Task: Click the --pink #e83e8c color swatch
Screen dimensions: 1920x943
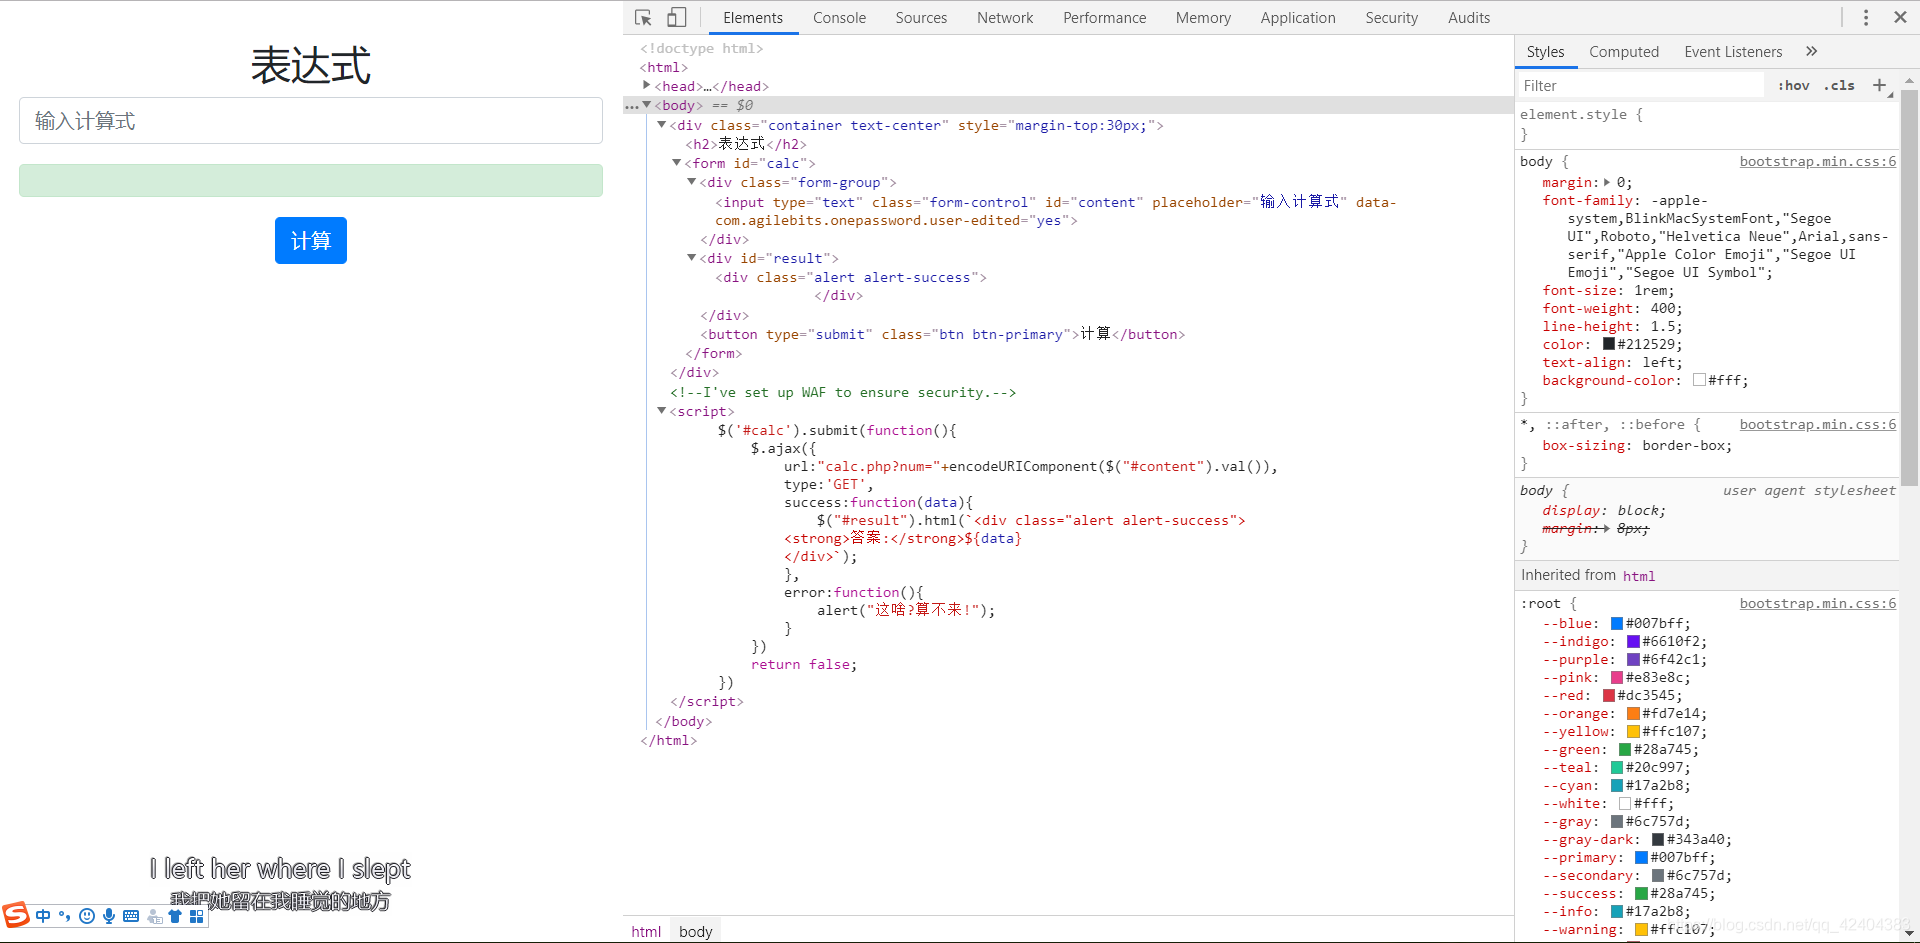Action: tap(1617, 677)
